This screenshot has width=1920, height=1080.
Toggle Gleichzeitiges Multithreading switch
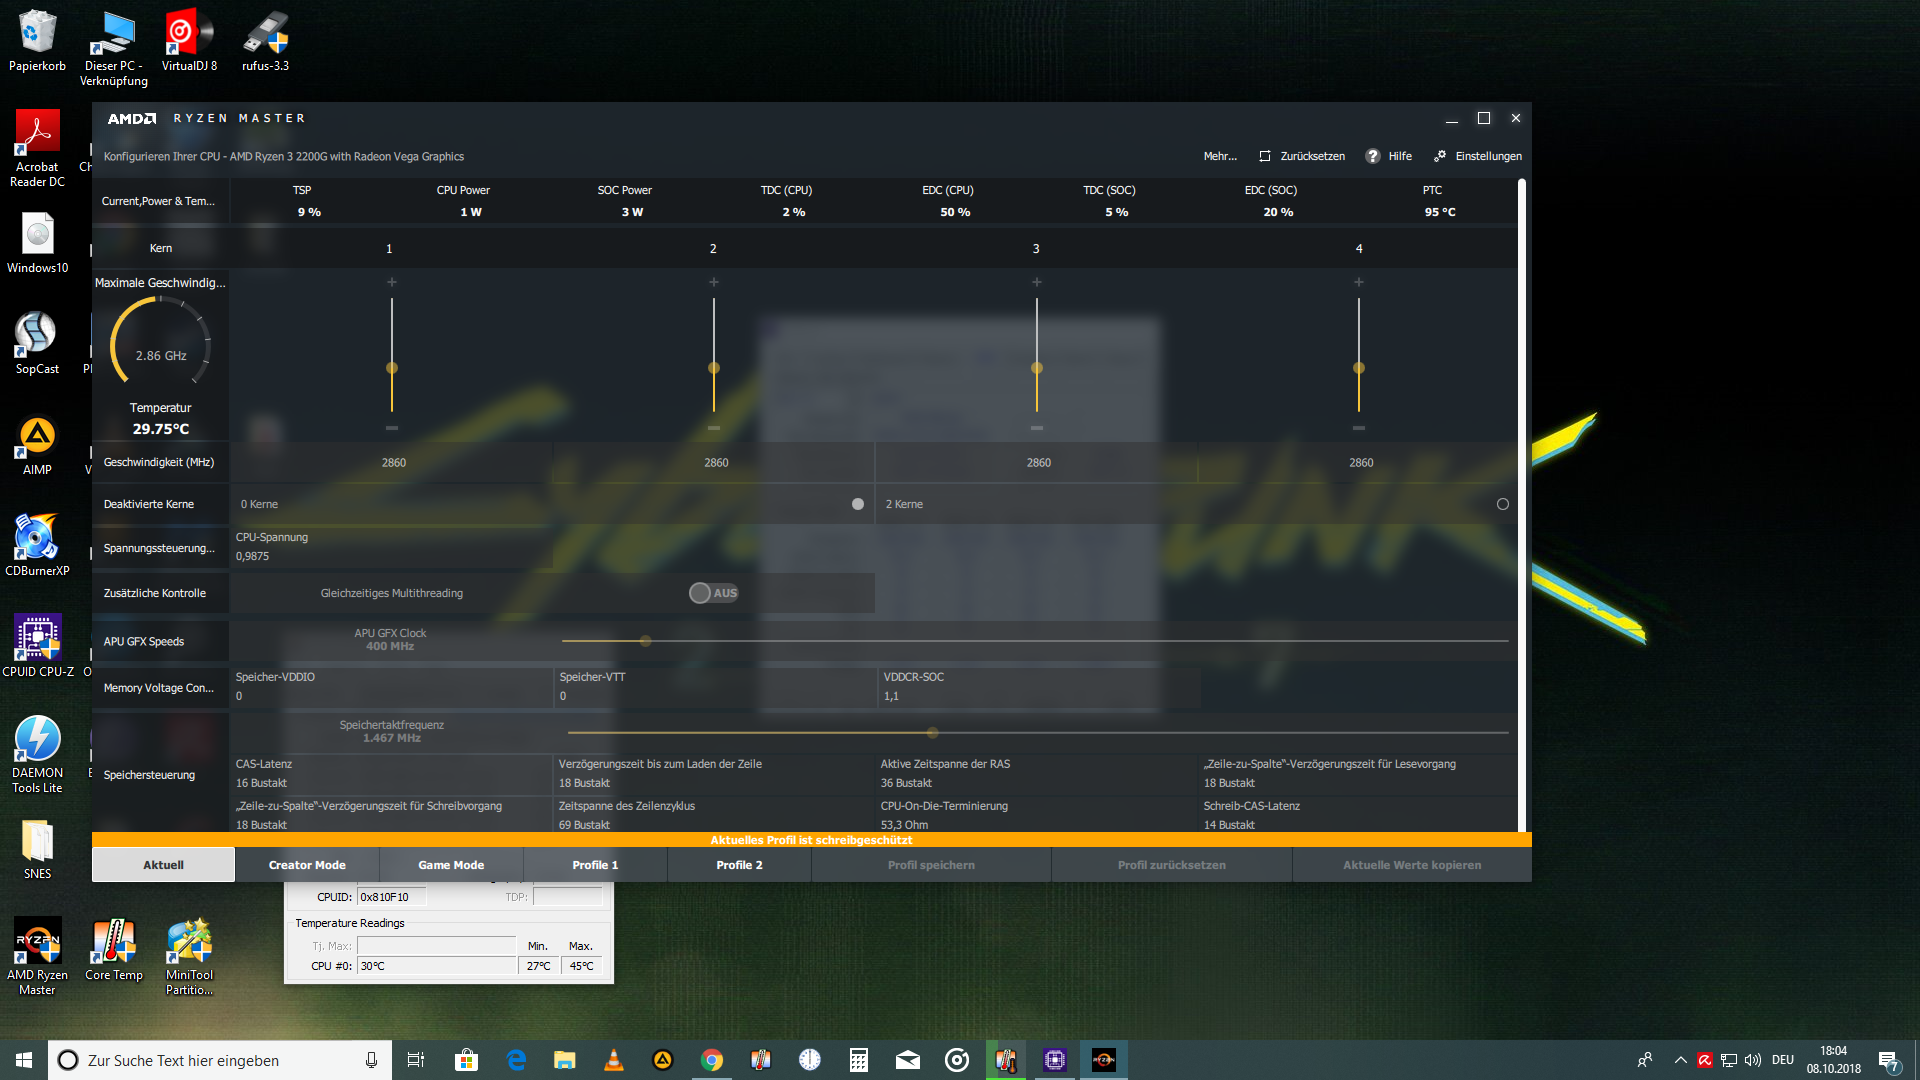pos(713,593)
